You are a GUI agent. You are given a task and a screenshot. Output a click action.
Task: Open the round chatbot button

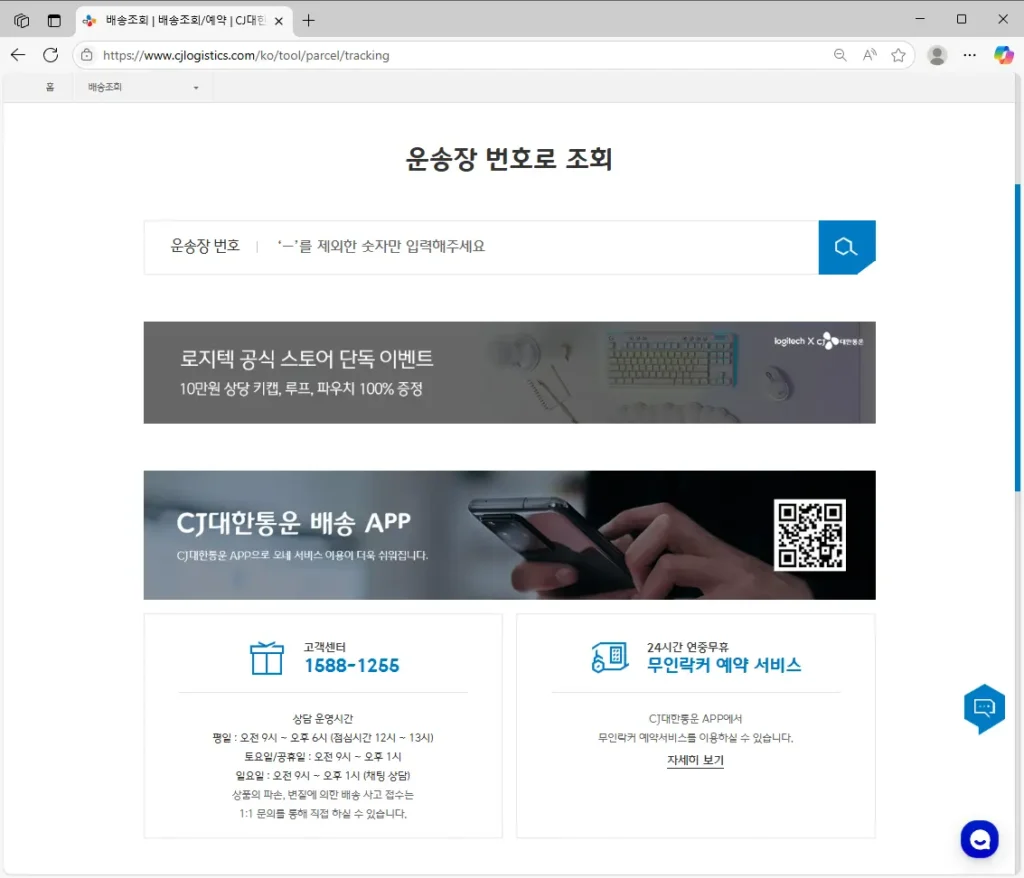(x=979, y=839)
